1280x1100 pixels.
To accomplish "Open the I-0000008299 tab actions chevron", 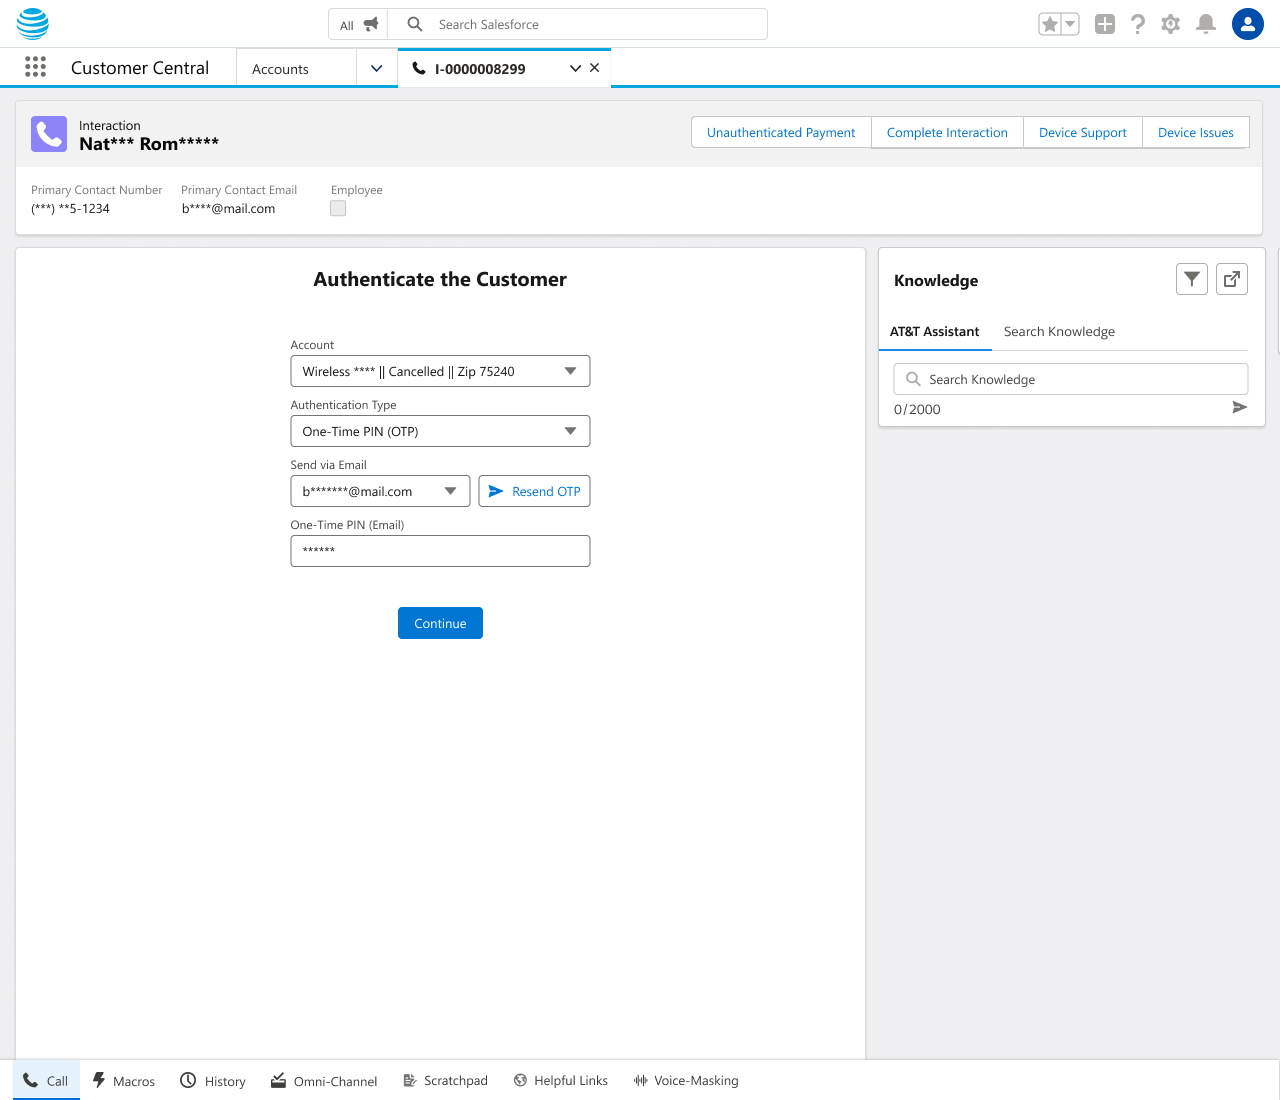I will tap(575, 68).
